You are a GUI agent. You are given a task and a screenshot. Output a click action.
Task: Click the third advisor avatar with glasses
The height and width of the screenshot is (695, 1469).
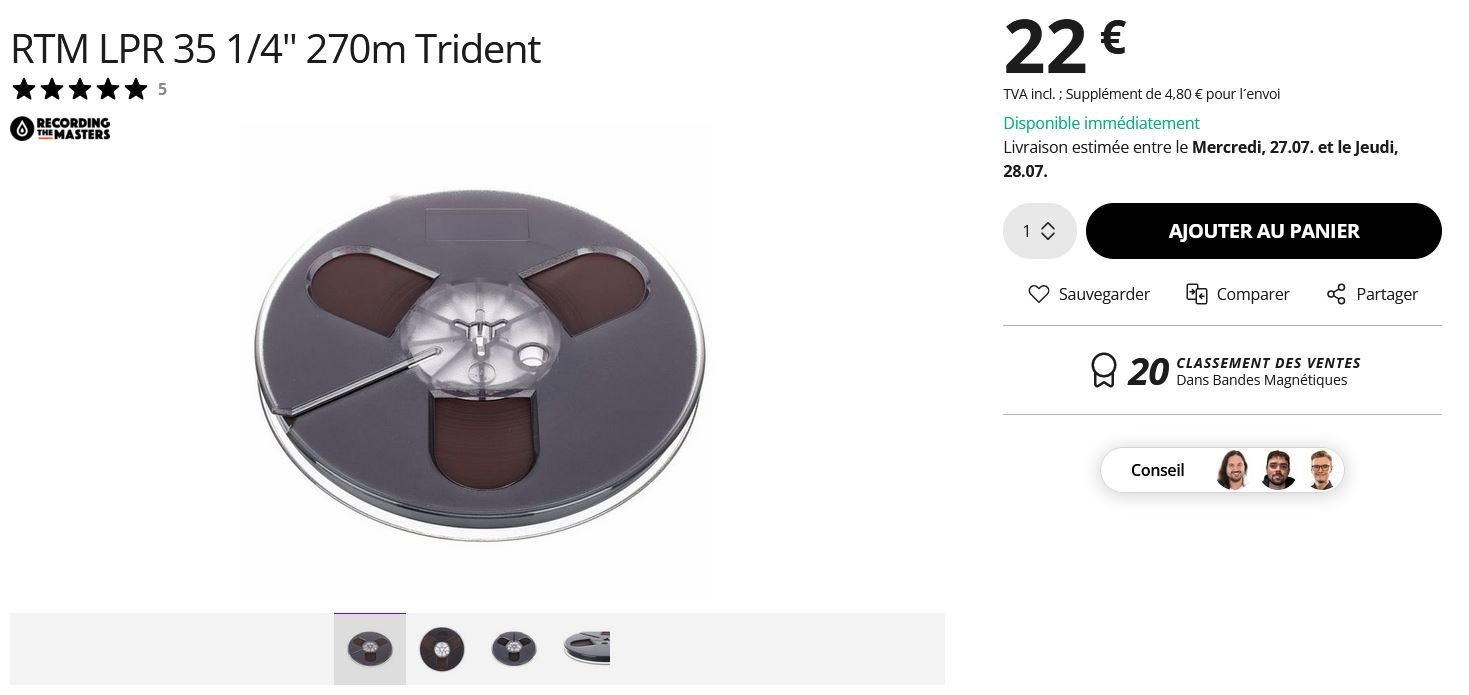(x=1321, y=470)
